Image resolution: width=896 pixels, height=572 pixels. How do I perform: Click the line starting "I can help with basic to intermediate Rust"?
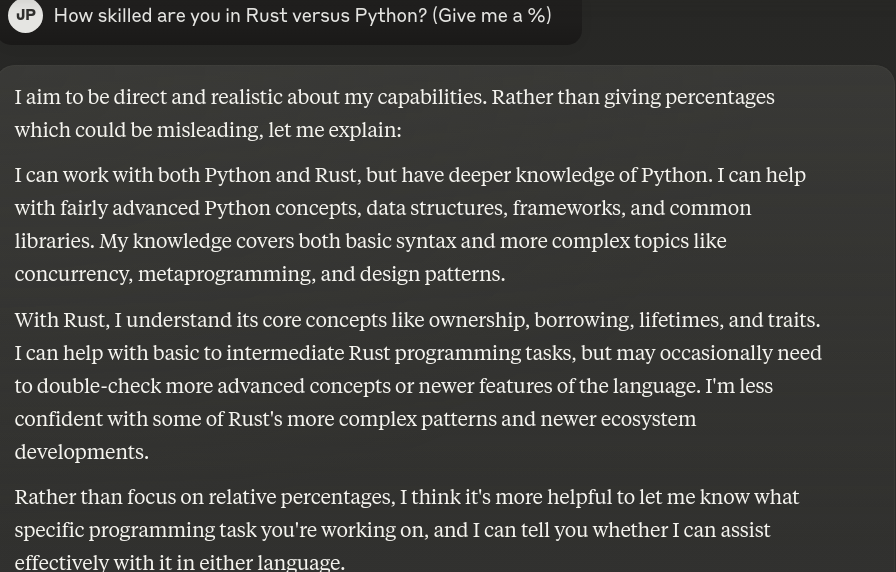click(x=418, y=353)
